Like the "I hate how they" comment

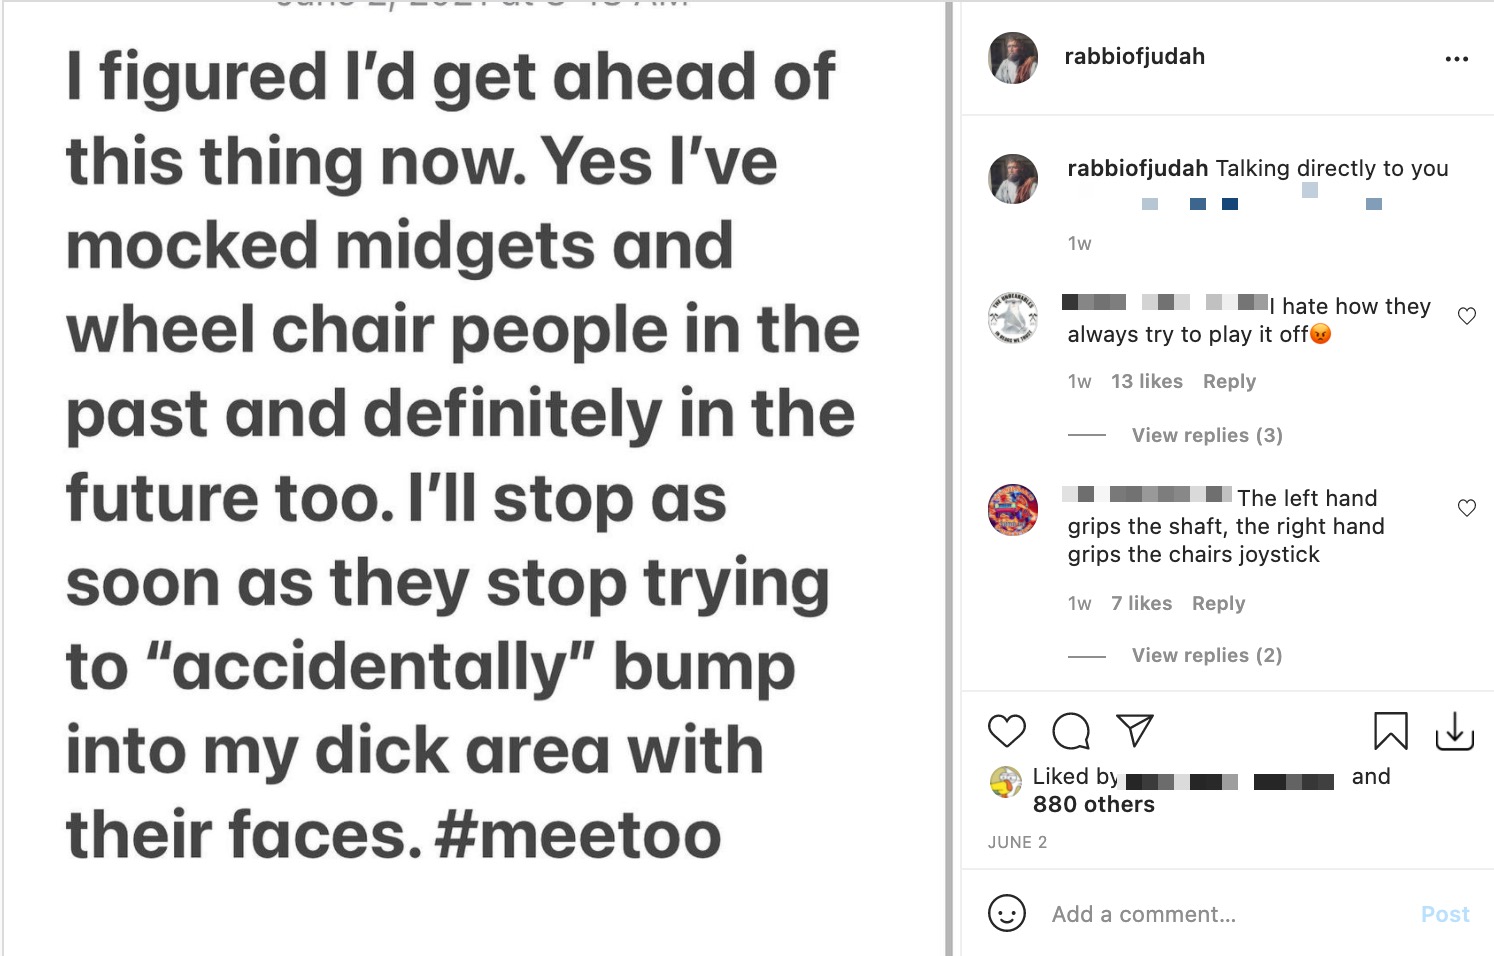tap(1467, 316)
